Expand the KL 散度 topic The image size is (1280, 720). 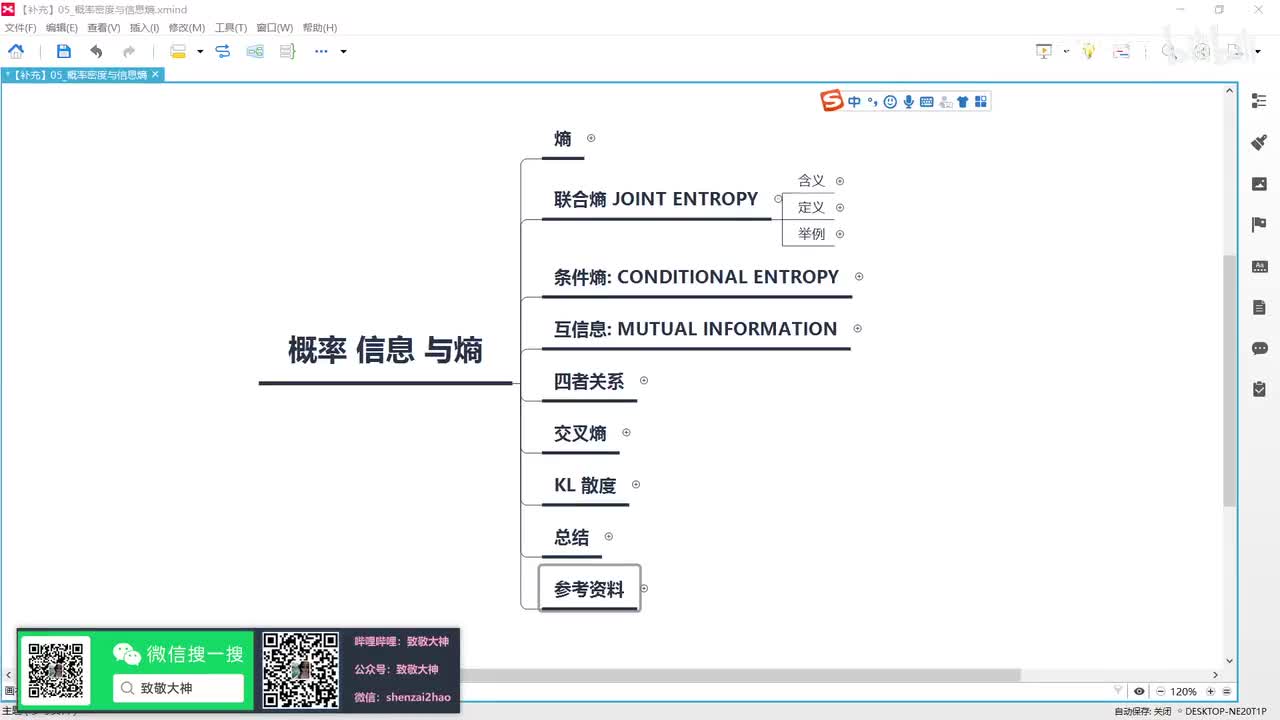click(x=636, y=484)
